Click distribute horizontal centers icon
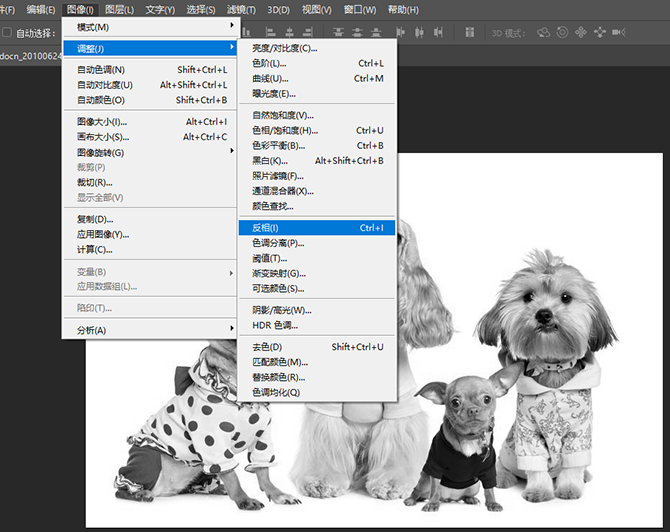 [x=419, y=32]
